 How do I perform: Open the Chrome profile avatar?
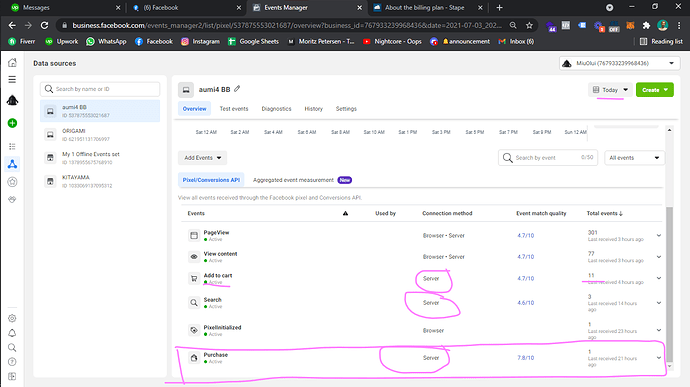click(x=662, y=26)
